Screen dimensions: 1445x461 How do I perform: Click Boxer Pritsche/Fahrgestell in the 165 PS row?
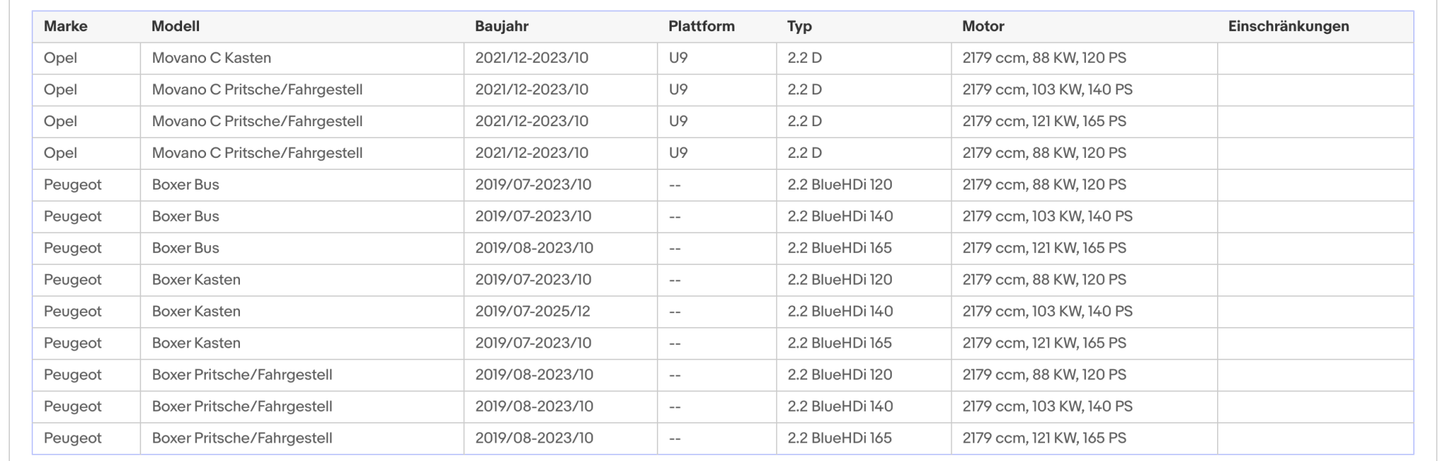(x=242, y=438)
